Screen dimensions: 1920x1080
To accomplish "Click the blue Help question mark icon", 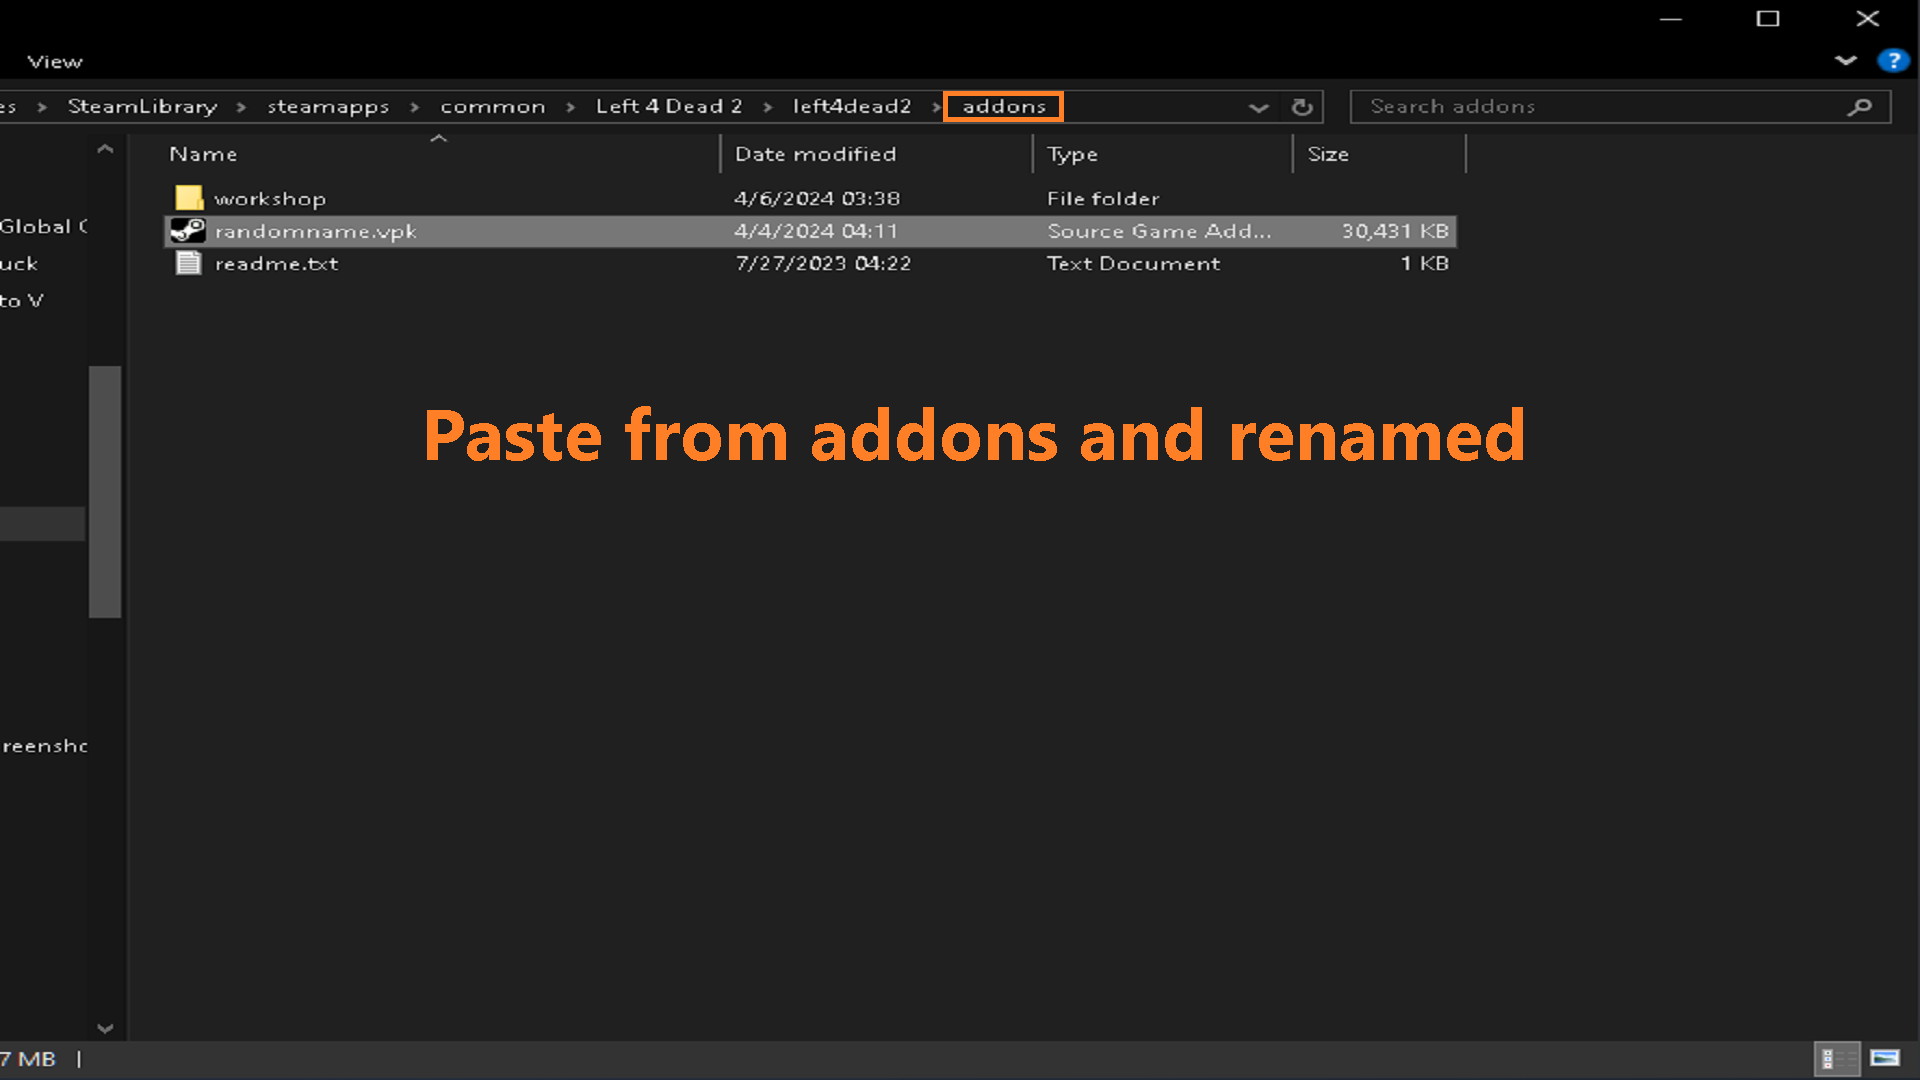I will click(1892, 61).
